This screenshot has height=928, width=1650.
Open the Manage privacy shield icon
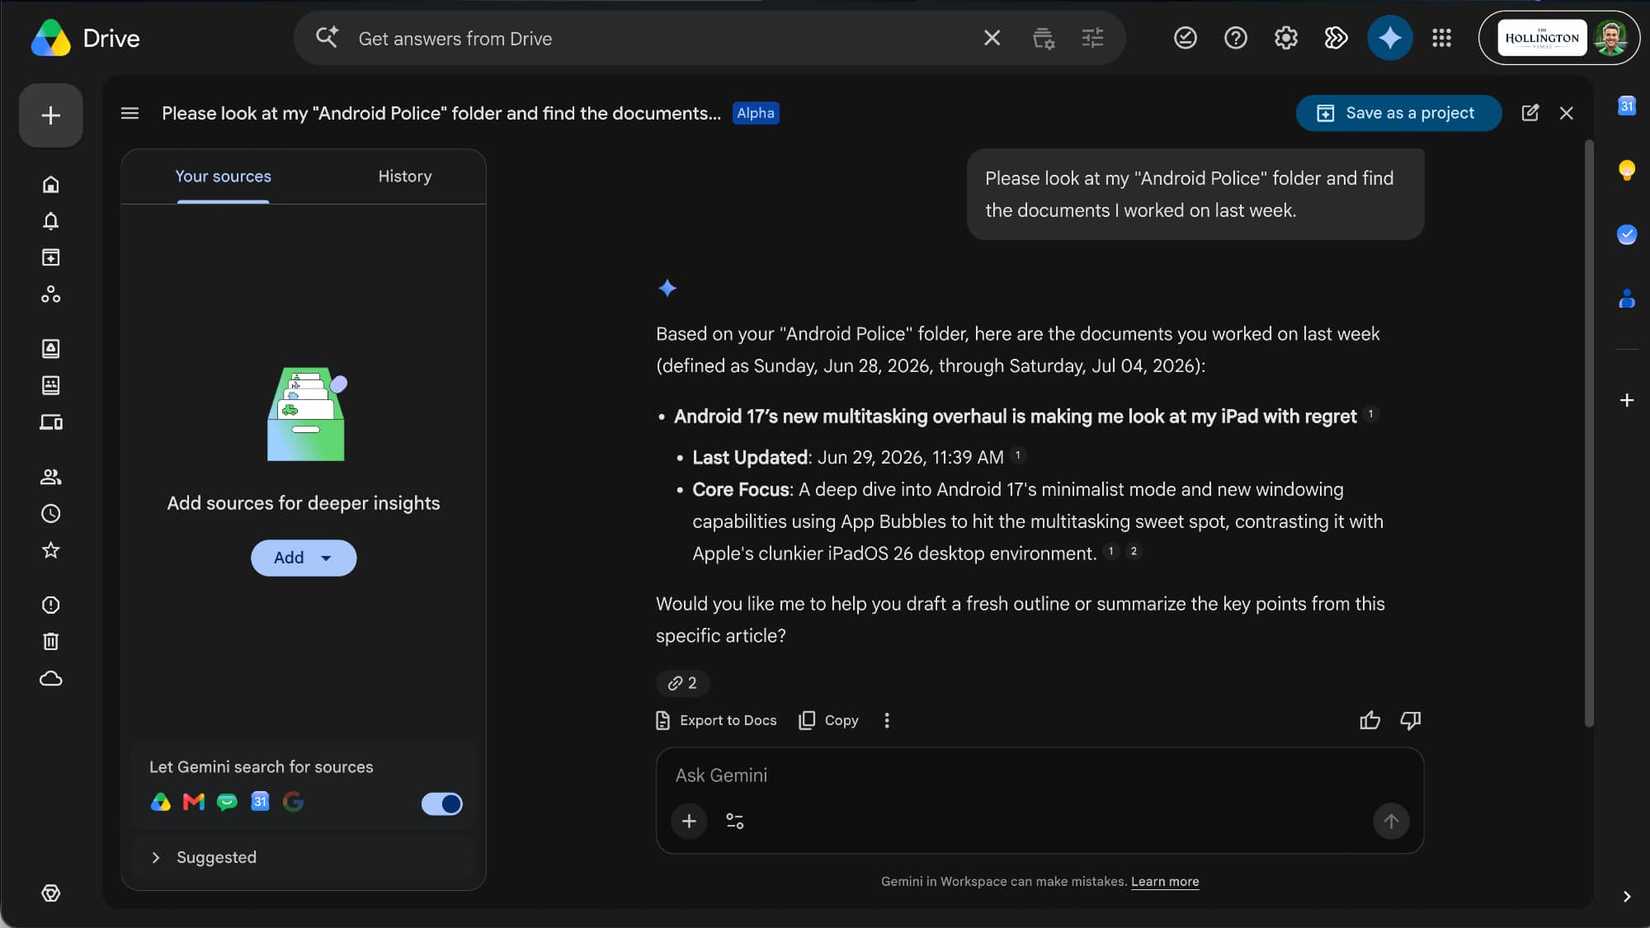pyautogui.click(x=51, y=893)
